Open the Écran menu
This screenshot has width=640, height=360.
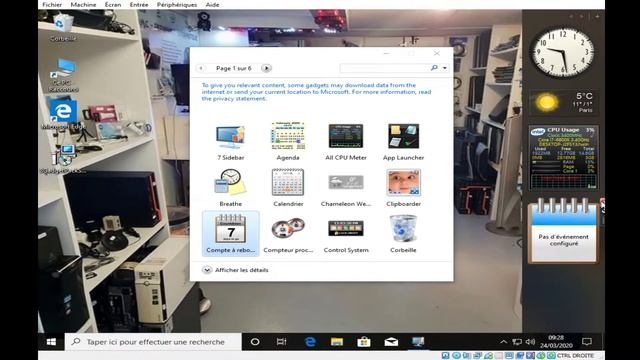coord(113,4)
